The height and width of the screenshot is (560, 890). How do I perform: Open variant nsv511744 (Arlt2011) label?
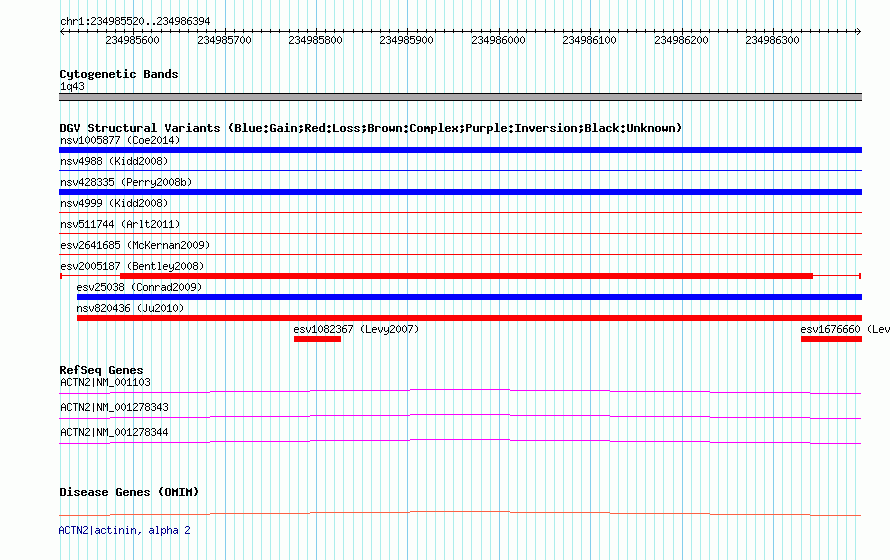(x=120, y=224)
